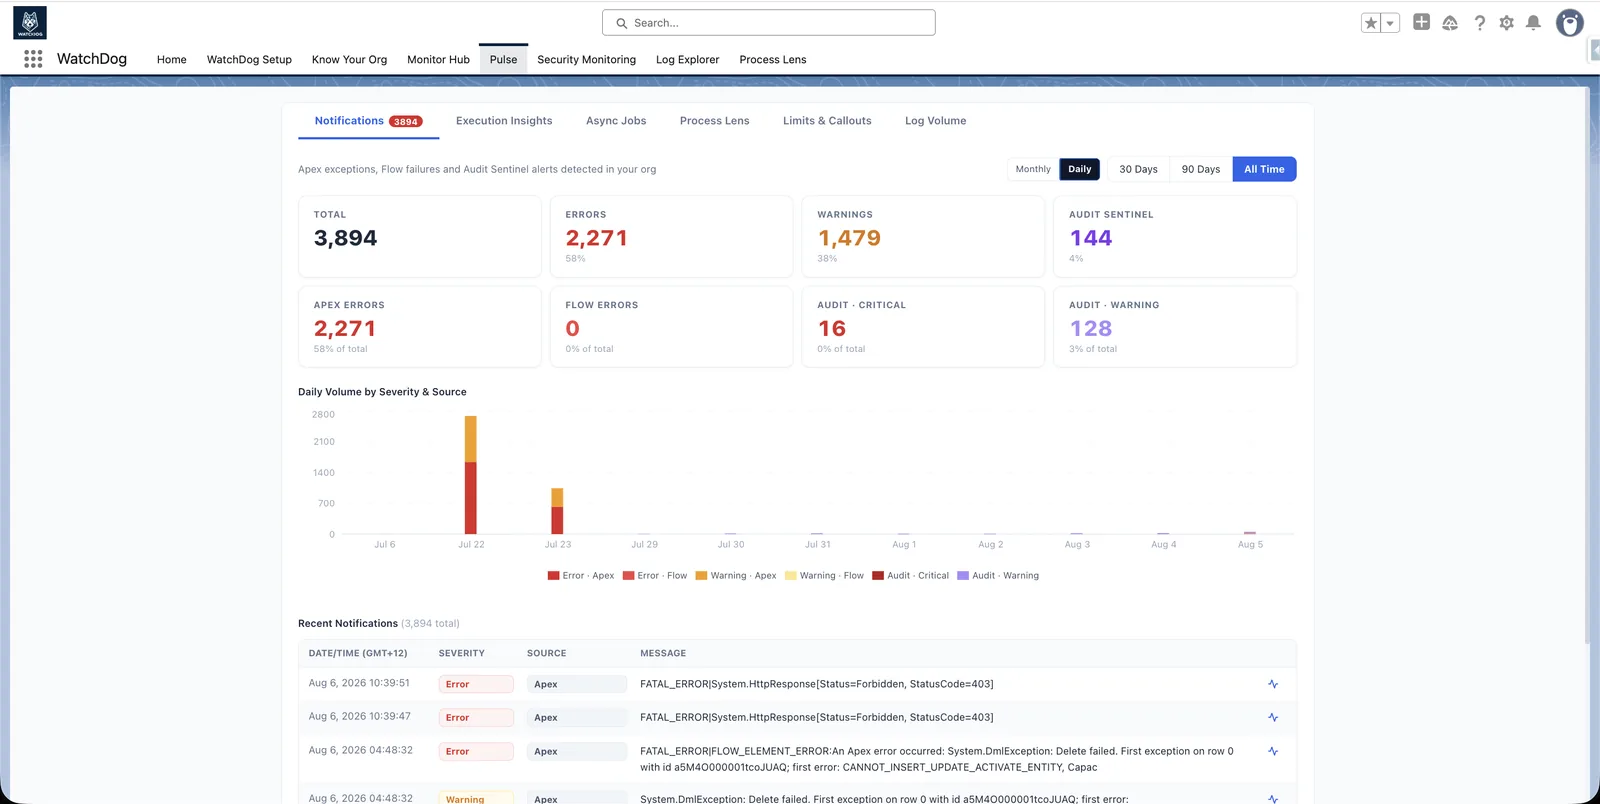This screenshot has width=1600, height=804.
Task: Open the App Launcher dots grid
Action: pyautogui.click(x=33, y=59)
